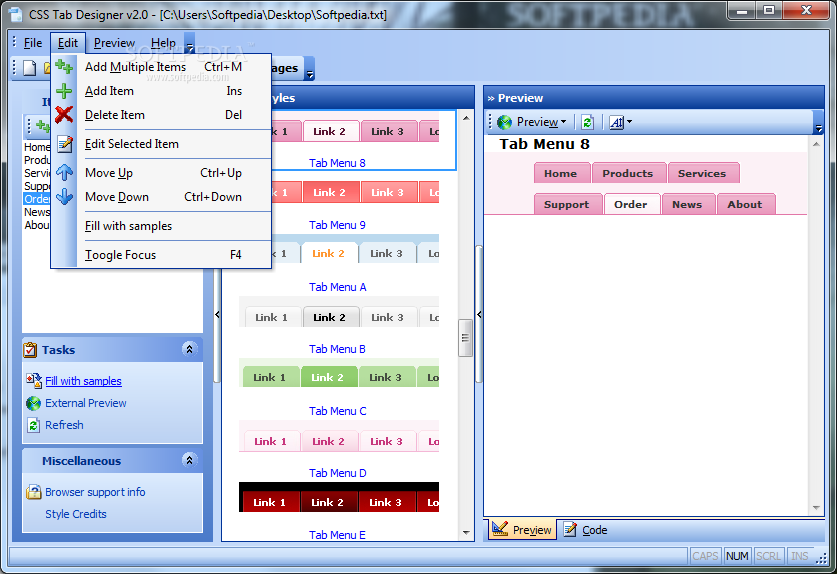Click the Preview tab ruler icon
This screenshot has width=837, height=574.
[500, 529]
